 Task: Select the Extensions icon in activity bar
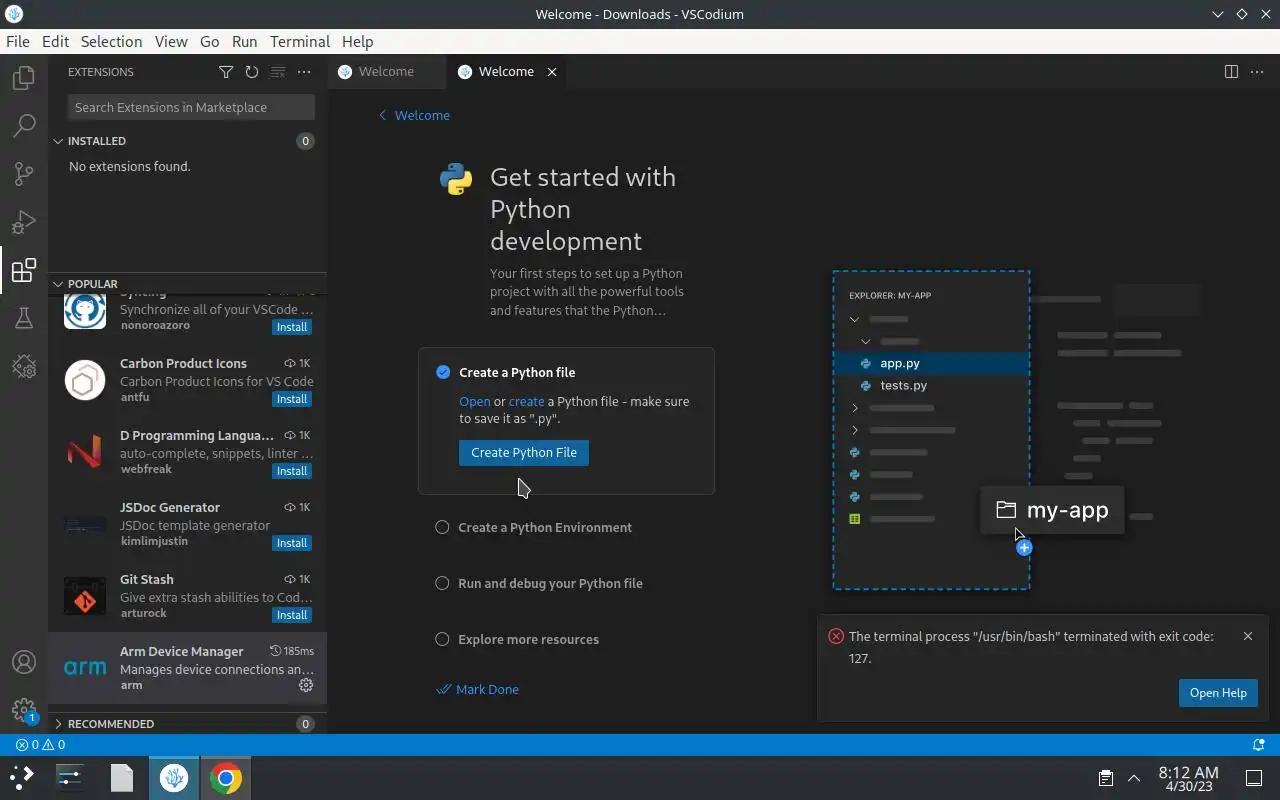click(24, 270)
